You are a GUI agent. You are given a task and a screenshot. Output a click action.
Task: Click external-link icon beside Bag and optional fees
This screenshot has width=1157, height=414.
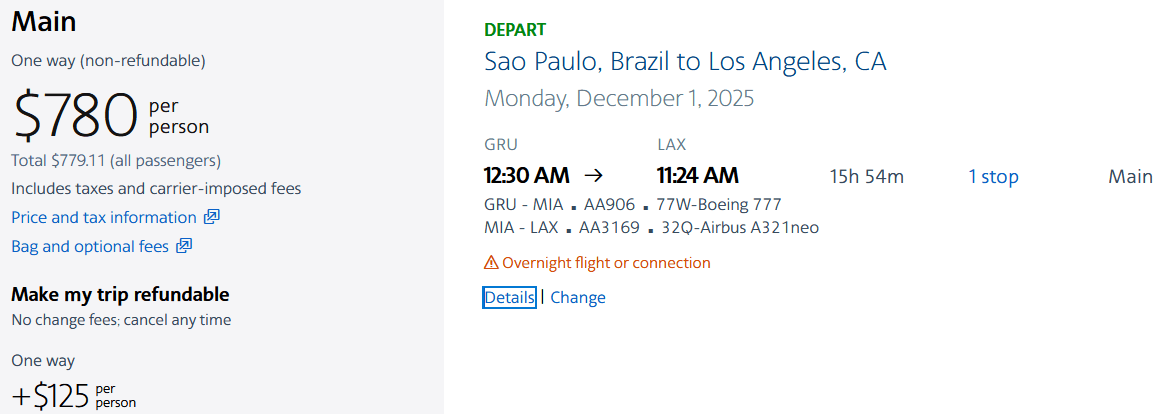pos(184,246)
